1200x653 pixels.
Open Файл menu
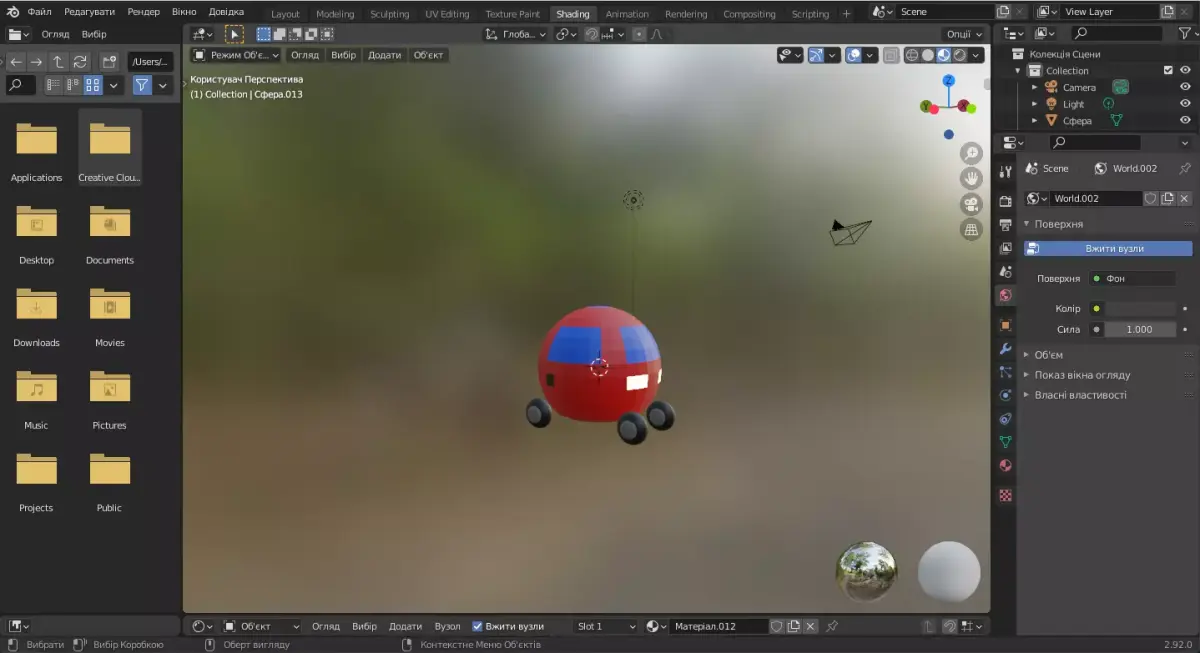point(40,12)
